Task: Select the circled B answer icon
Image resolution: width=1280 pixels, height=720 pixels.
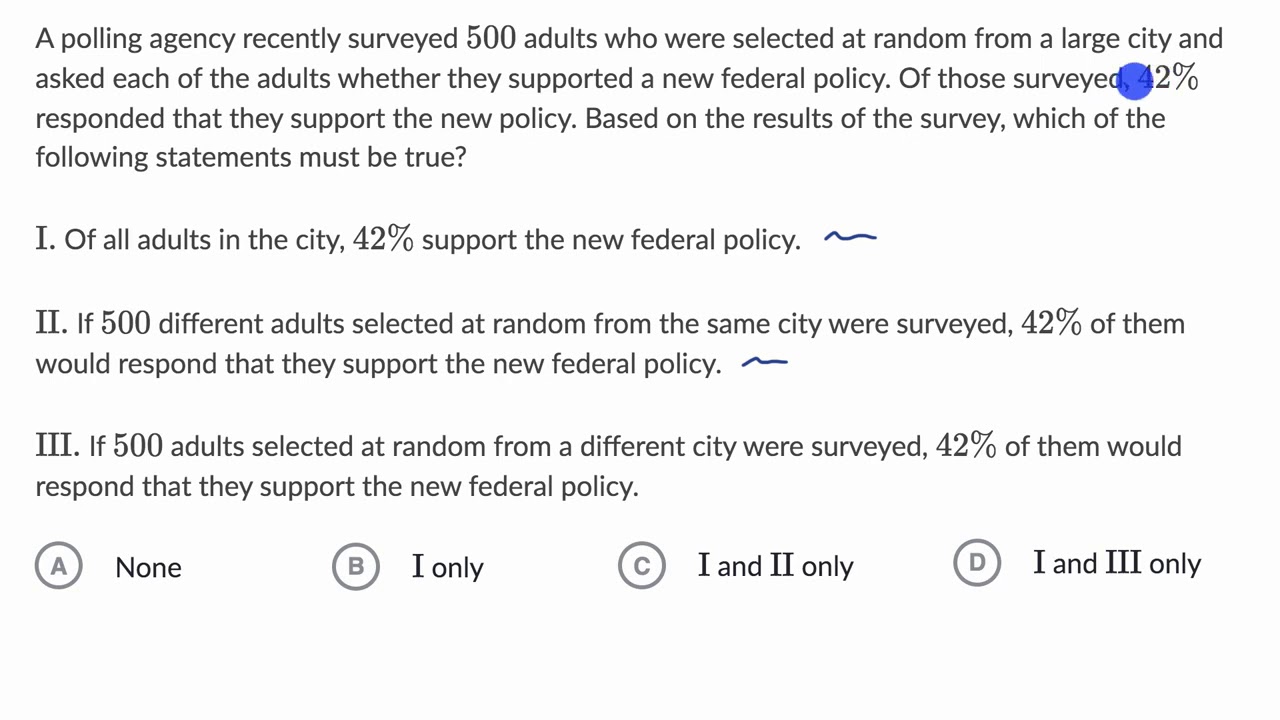Action: (x=356, y=566)
